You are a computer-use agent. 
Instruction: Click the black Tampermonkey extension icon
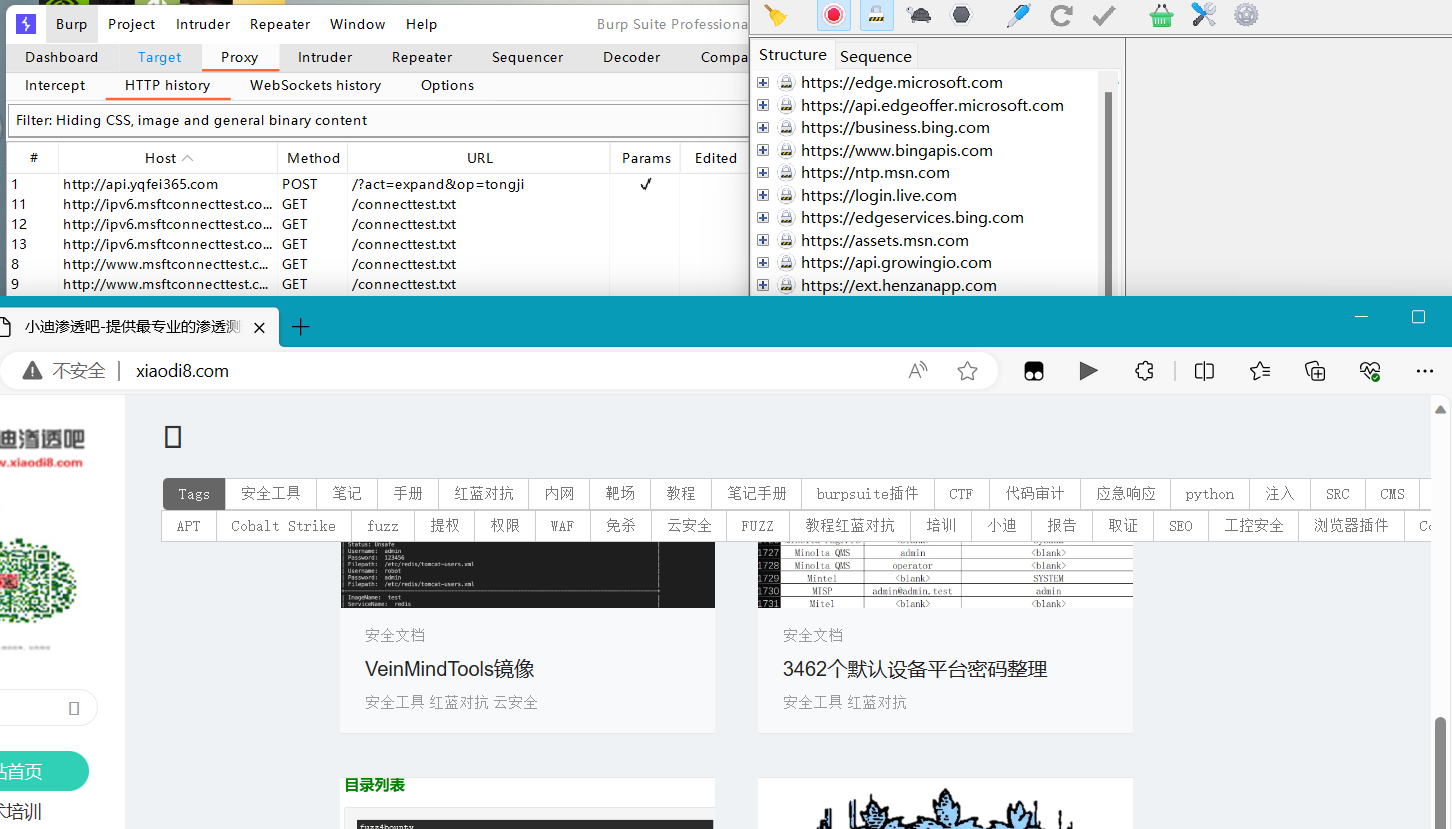[x=1034, y=371]
